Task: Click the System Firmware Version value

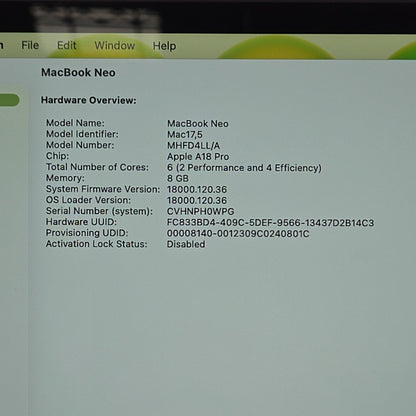Action: point(197,190)
